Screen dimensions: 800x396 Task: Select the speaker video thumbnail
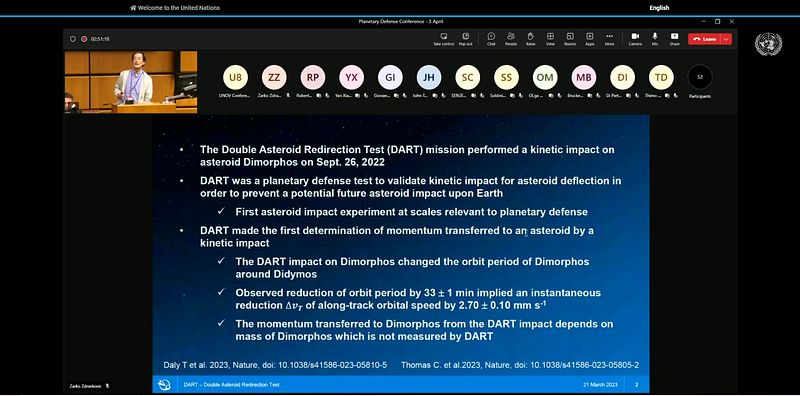tap(131, 82)
